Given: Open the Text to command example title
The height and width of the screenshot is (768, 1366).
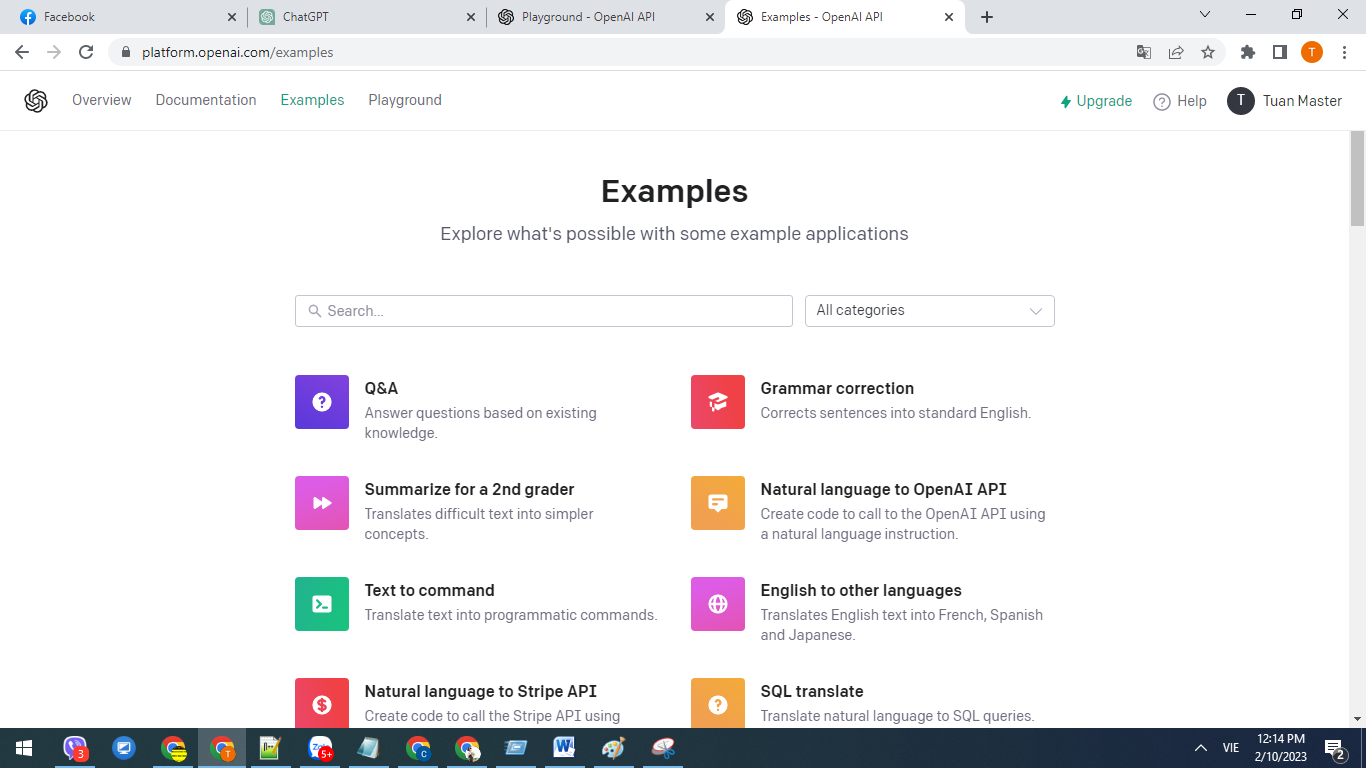Looking at the screenshot, I should tap(430, 591).
